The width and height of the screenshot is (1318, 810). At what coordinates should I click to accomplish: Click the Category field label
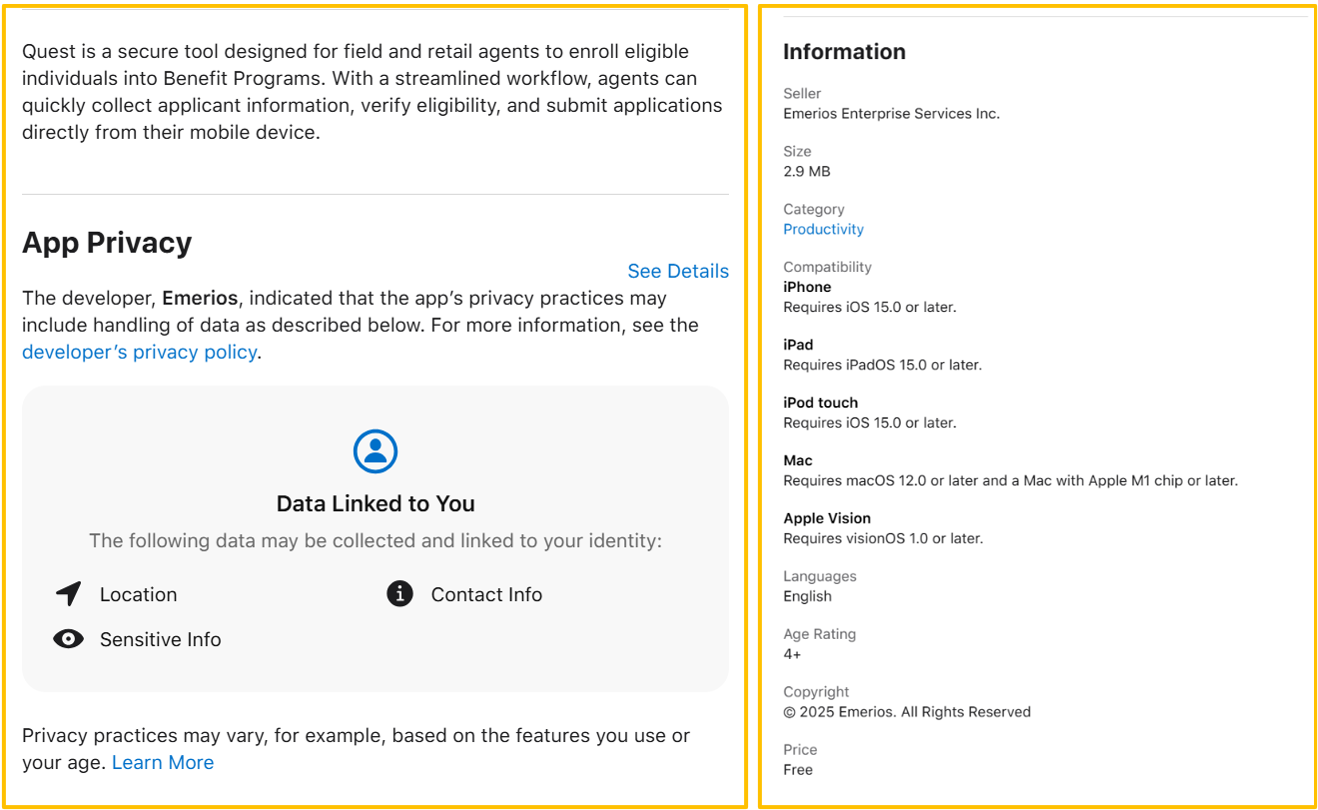pyautogui.click(x=814, y=209)
